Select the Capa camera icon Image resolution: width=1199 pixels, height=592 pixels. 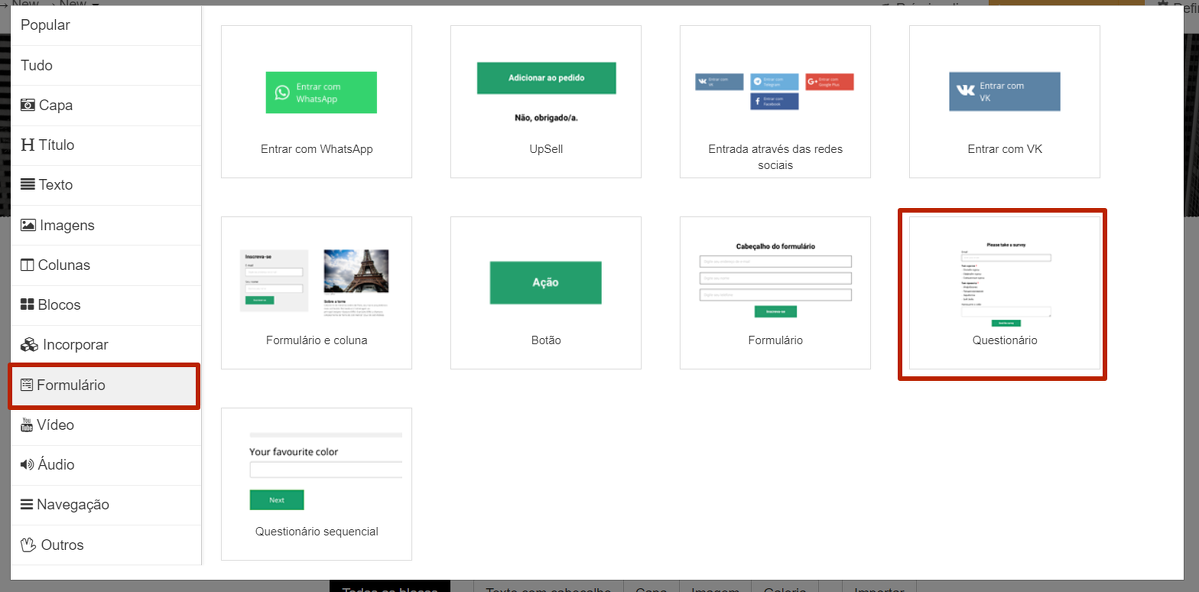point(28,105)
